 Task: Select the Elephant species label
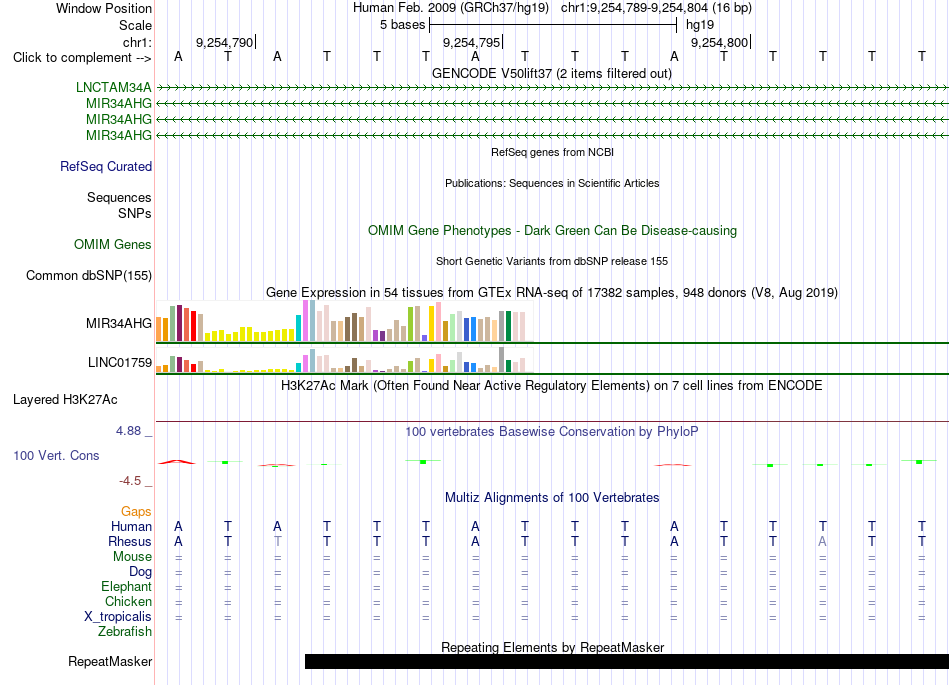(x=127, y=586)
